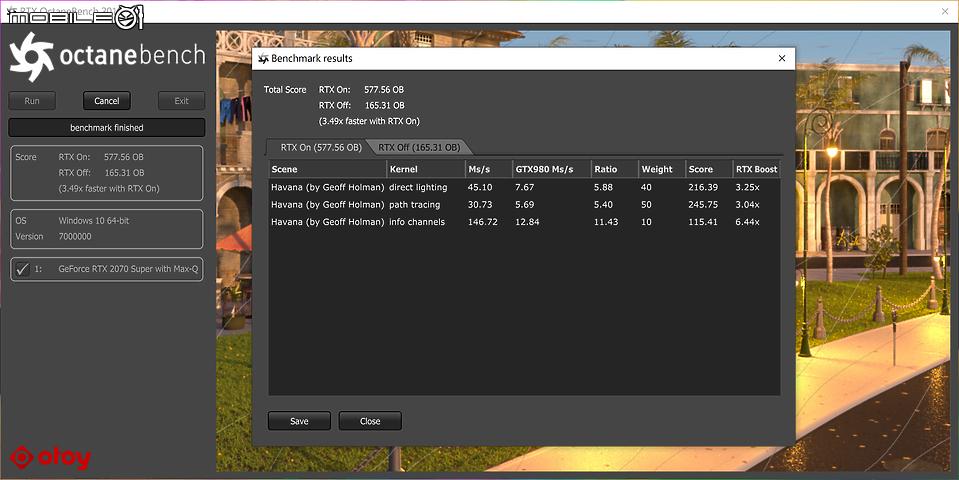Click the otoy logo
The height and width of the screenshot is (480, 959).
tap(51, 457)
